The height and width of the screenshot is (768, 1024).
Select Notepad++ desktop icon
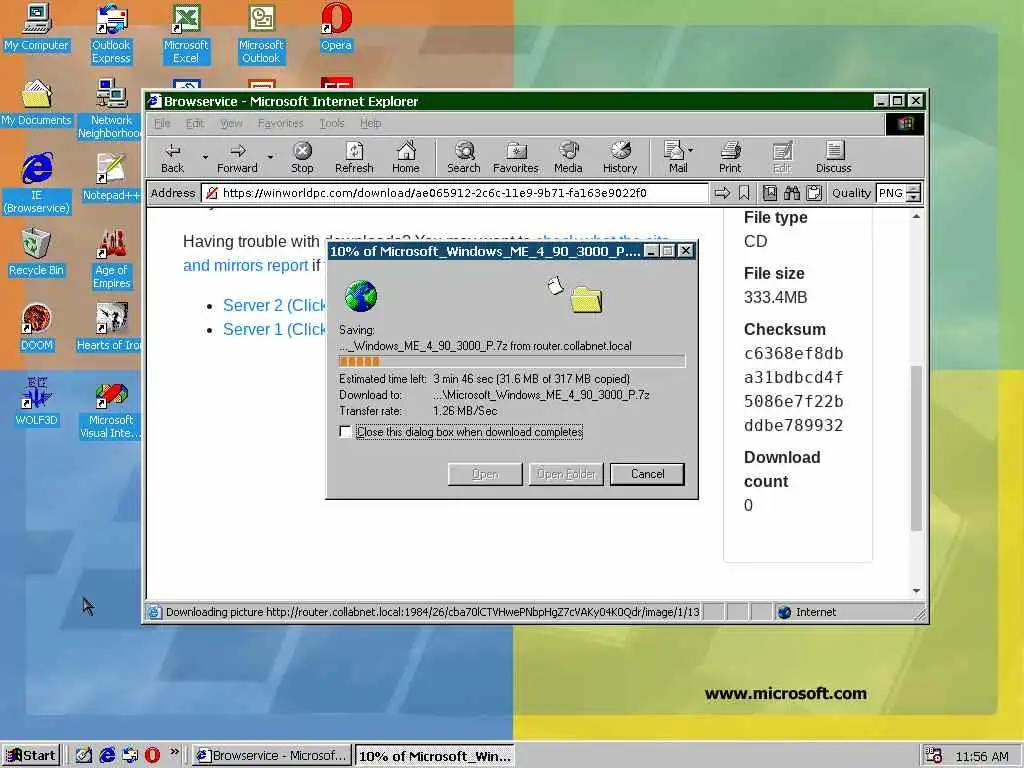(x=111, y=178)
